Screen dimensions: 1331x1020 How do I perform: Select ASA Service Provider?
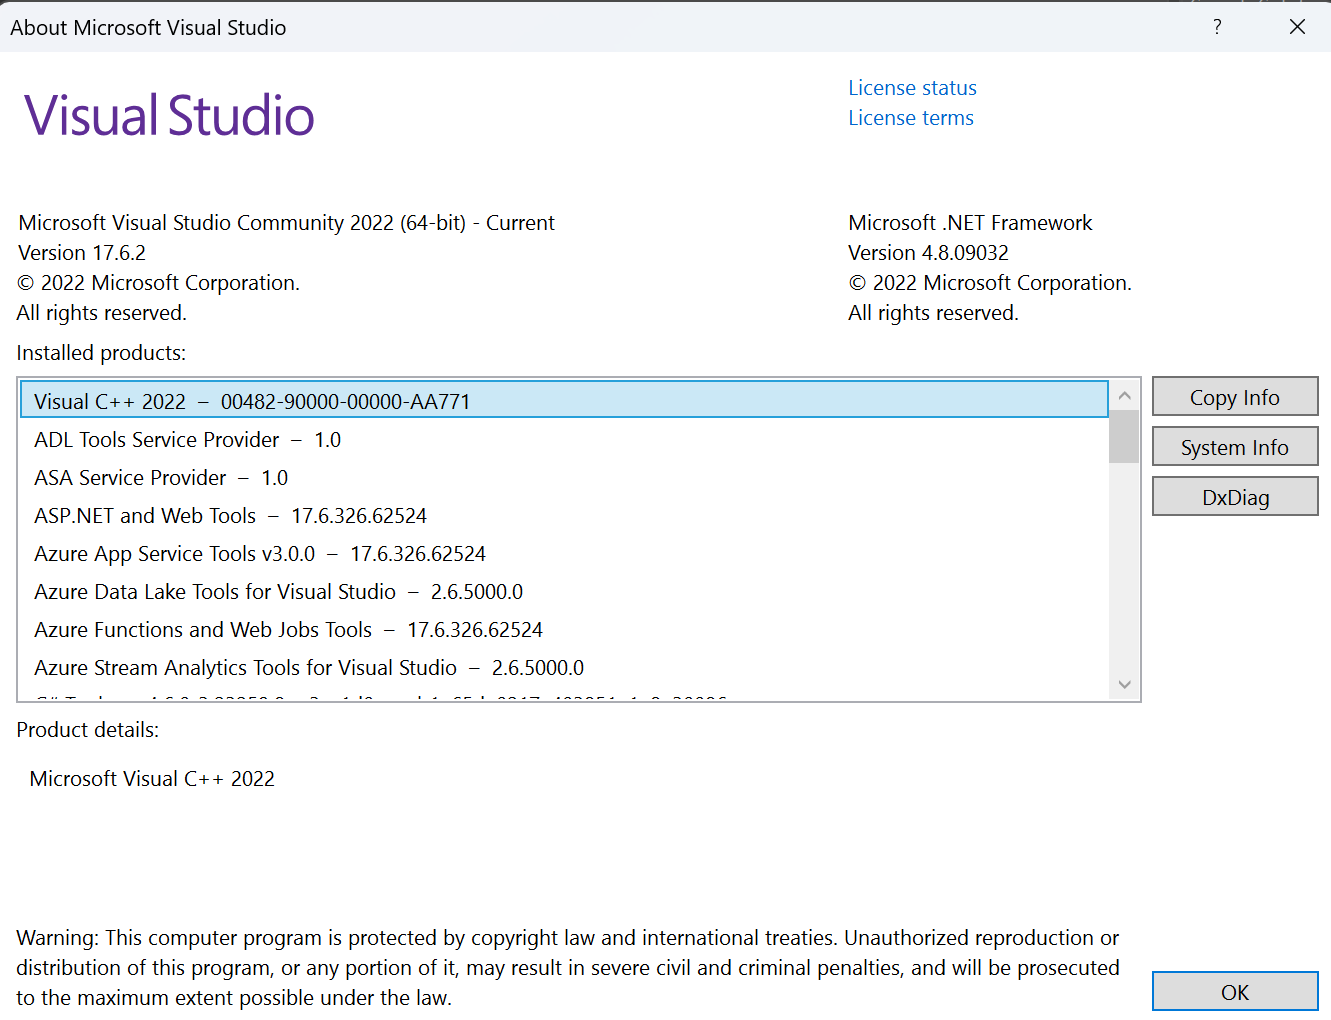tap(160, 477)
